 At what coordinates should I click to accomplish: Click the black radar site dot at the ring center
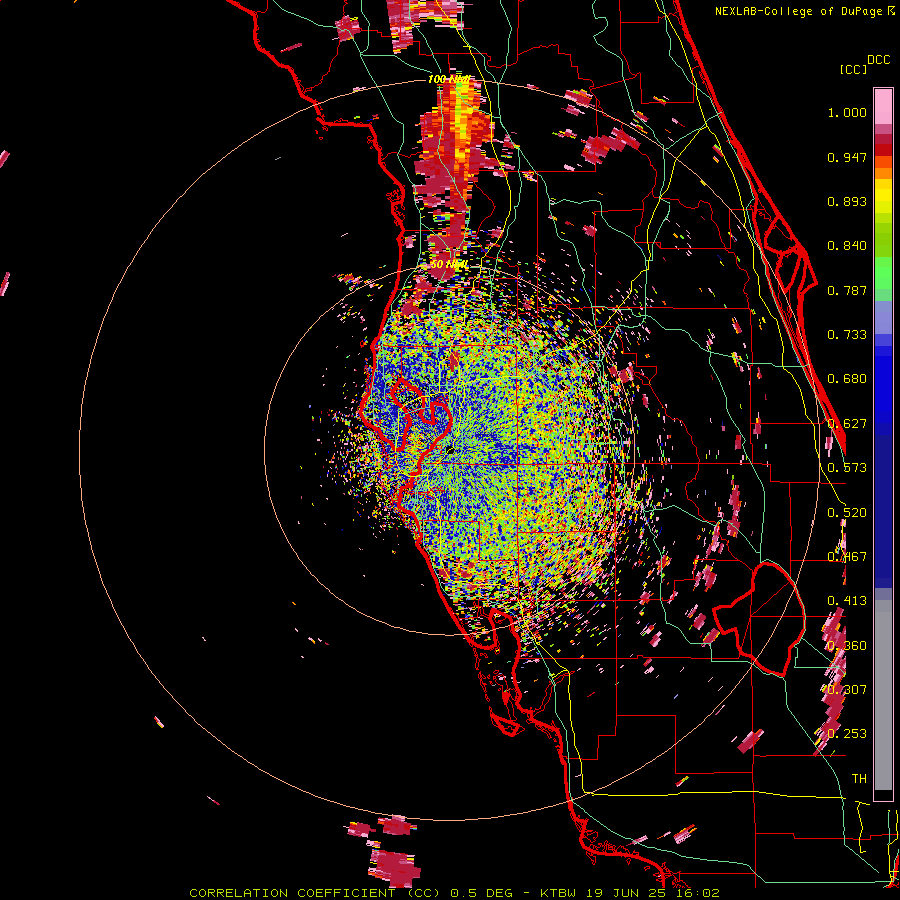click(451, 451)
